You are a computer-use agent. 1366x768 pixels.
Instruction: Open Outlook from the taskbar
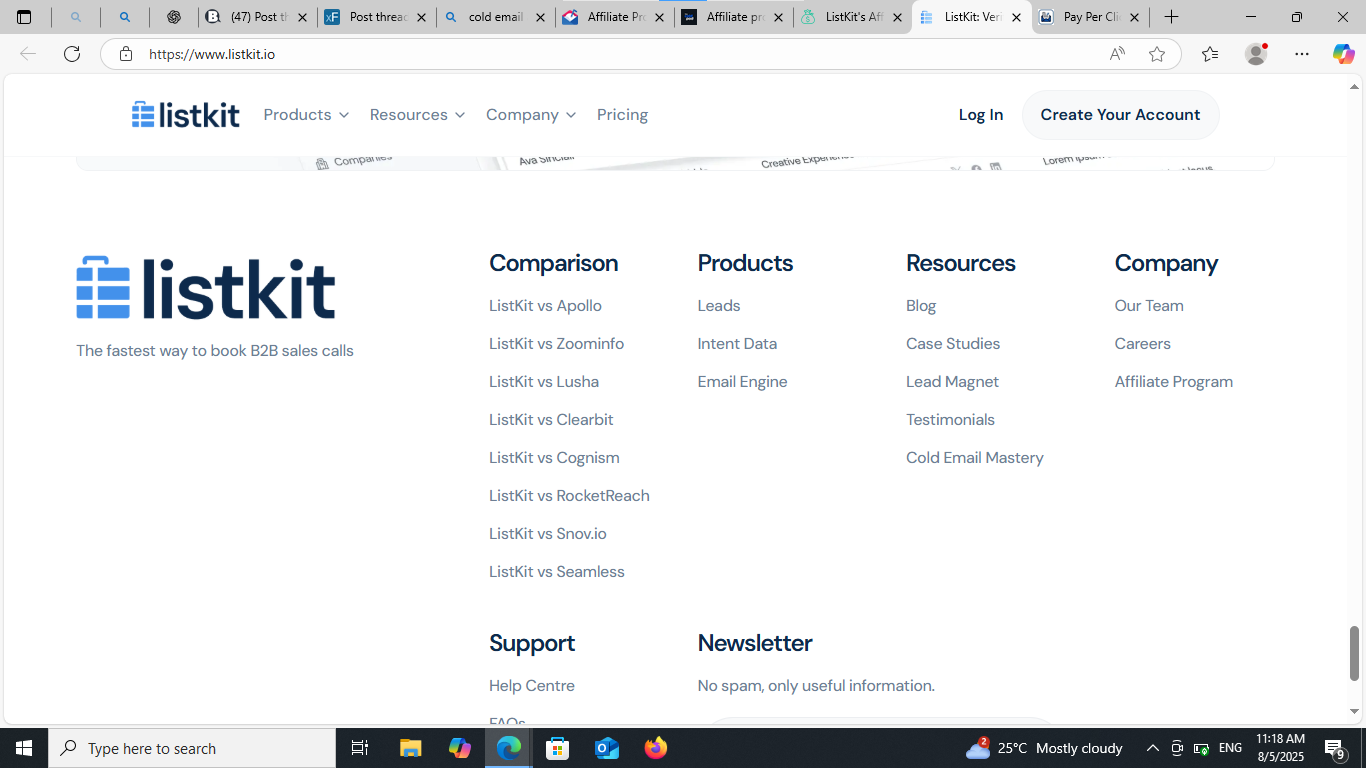[607, 748]
